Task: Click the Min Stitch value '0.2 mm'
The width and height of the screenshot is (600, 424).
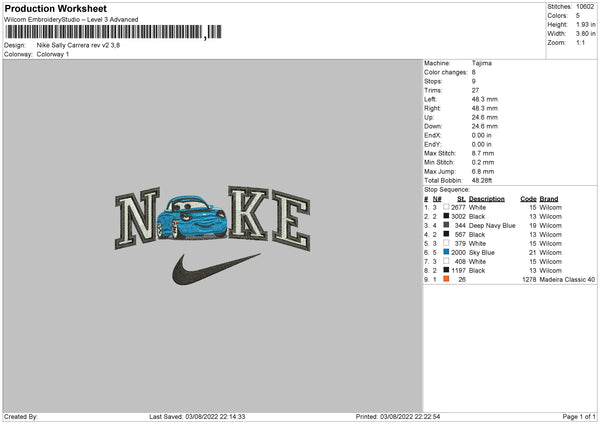Action: pyautogui.click(x=483, y=162)
